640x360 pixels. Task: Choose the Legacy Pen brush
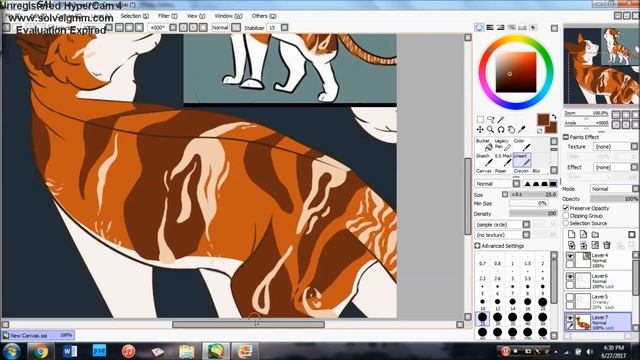point(503,144)
